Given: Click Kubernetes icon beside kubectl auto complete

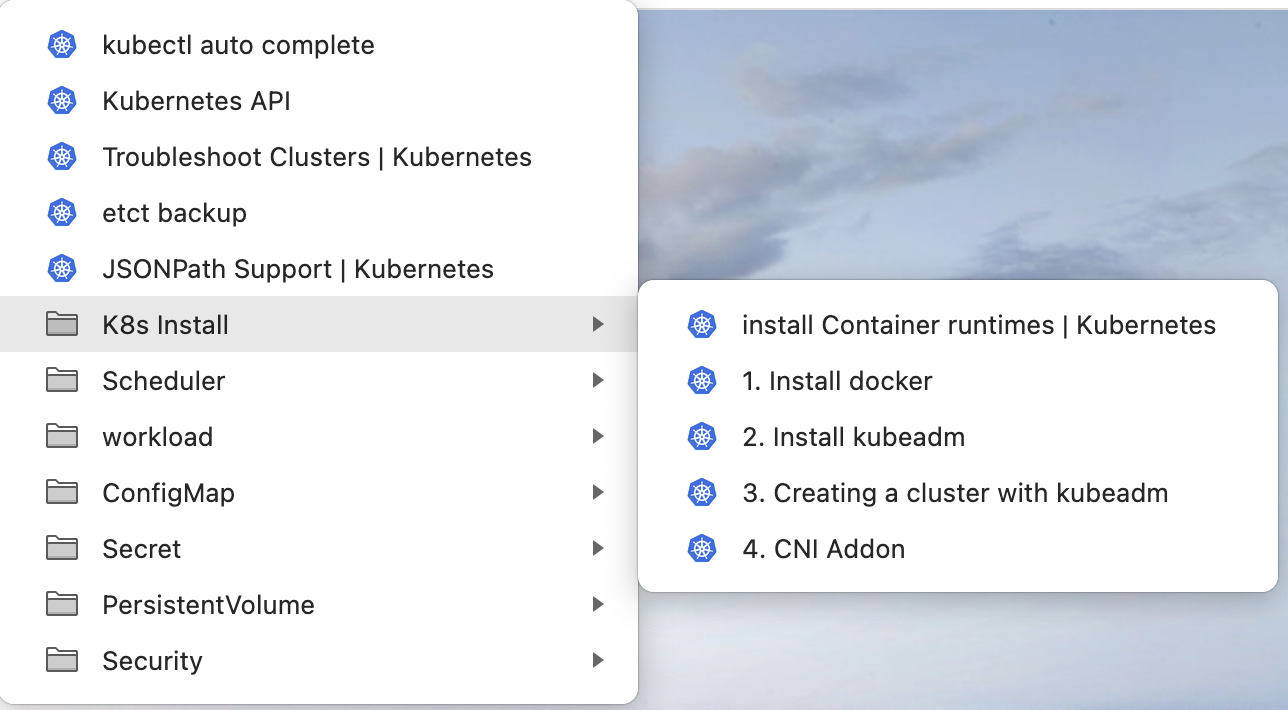Looking at the screenshot, I should [62, 45].
